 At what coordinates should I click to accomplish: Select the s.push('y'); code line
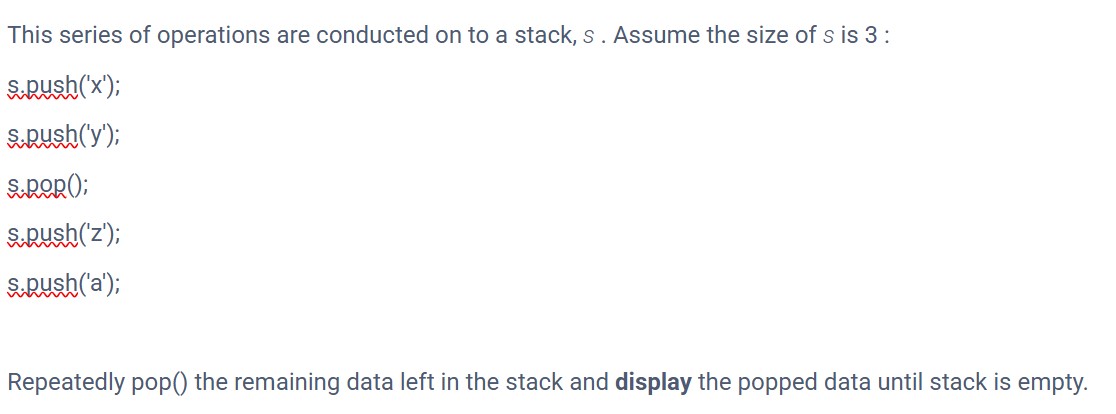point(64,136)
